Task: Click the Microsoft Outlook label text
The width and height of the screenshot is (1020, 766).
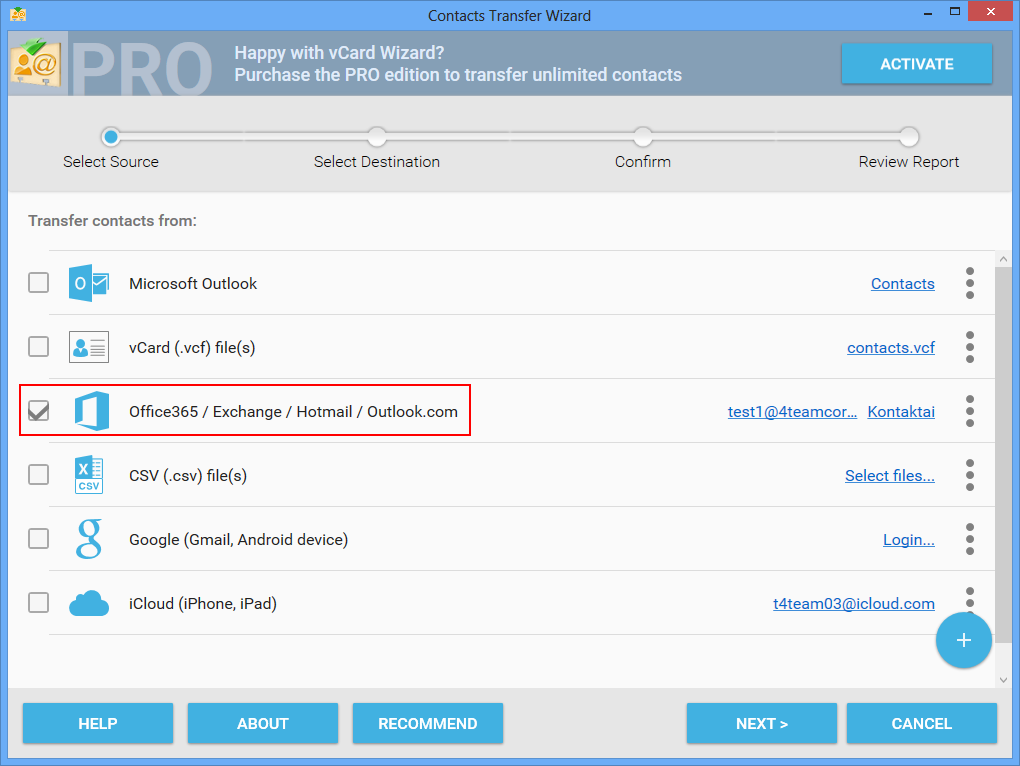Action: point(193,284)
